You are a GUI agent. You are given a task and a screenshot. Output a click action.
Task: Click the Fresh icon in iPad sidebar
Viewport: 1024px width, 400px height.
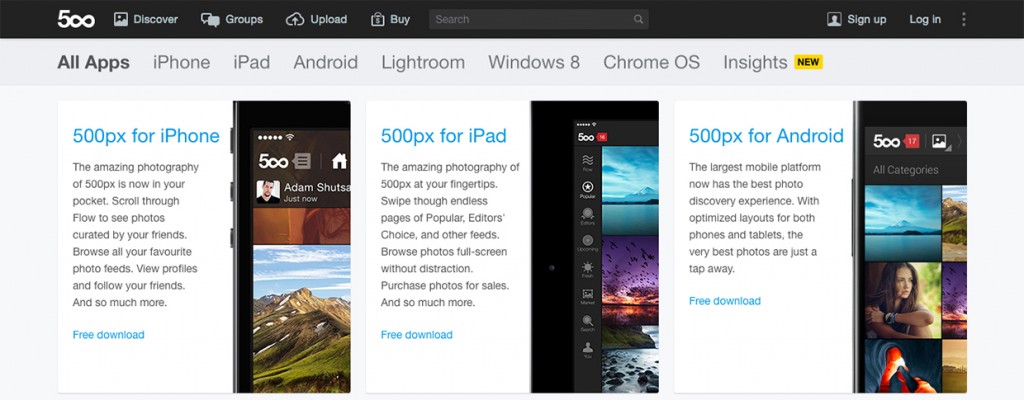coord(588,269)
